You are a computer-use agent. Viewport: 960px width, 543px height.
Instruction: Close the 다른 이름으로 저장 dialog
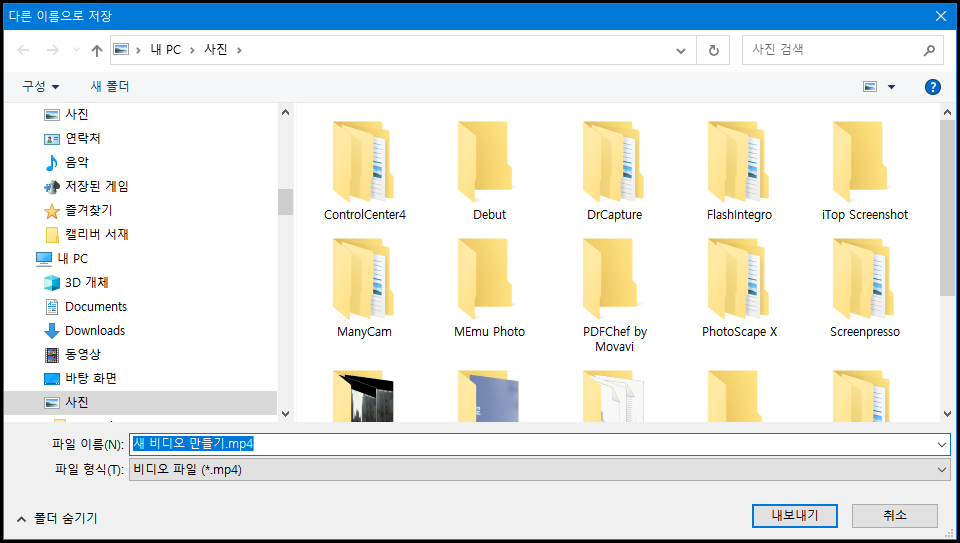pos(941,16)
